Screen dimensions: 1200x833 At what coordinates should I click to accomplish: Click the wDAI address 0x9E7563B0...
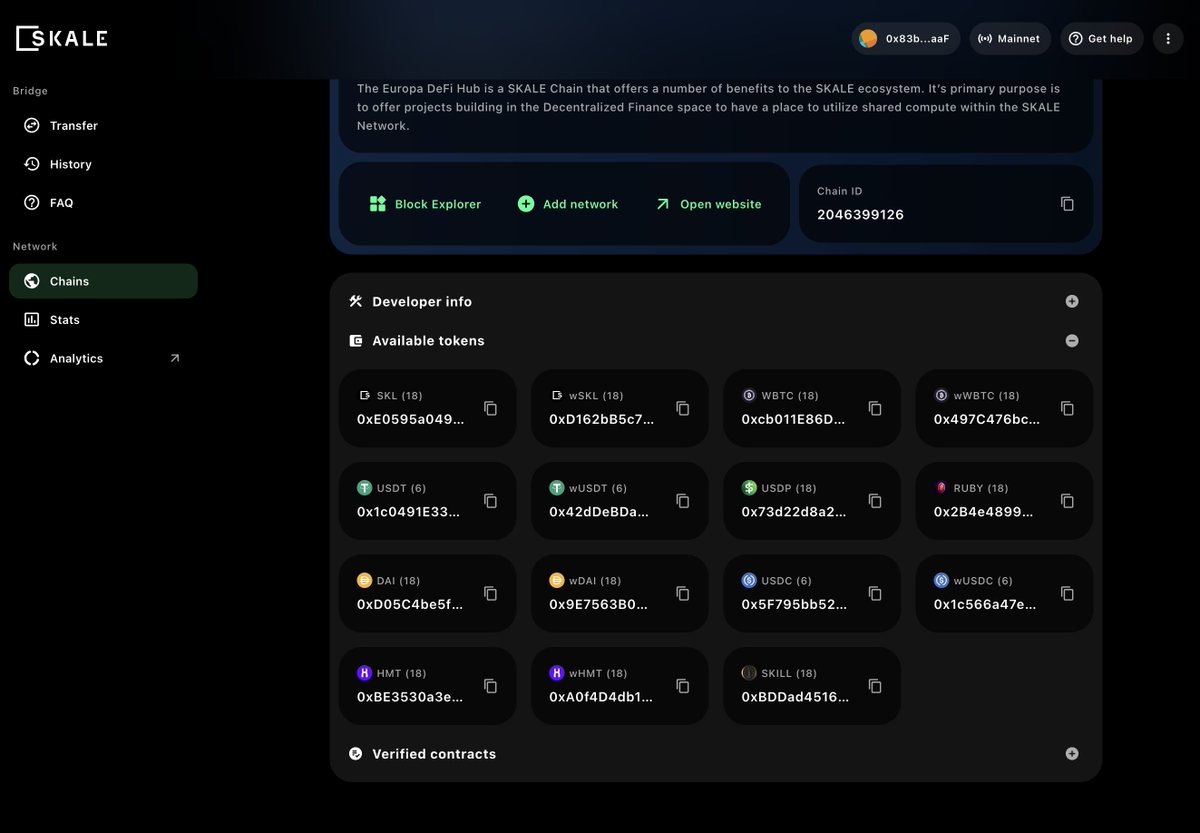click(600, 604)
